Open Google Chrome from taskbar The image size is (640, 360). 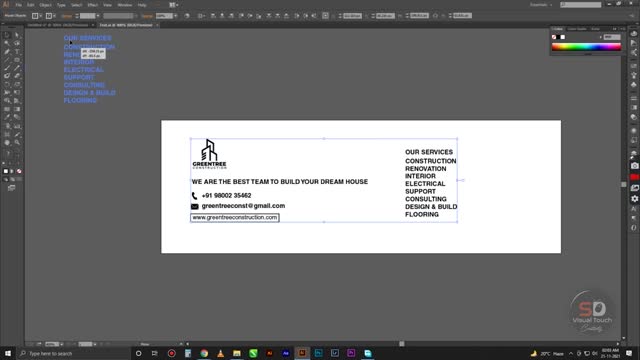tap(204, 353)
